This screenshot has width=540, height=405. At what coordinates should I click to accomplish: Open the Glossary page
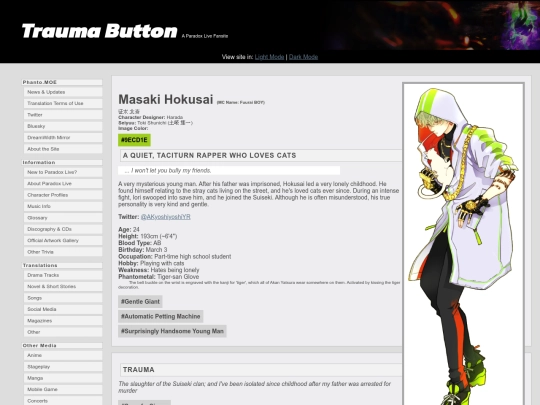63,218
